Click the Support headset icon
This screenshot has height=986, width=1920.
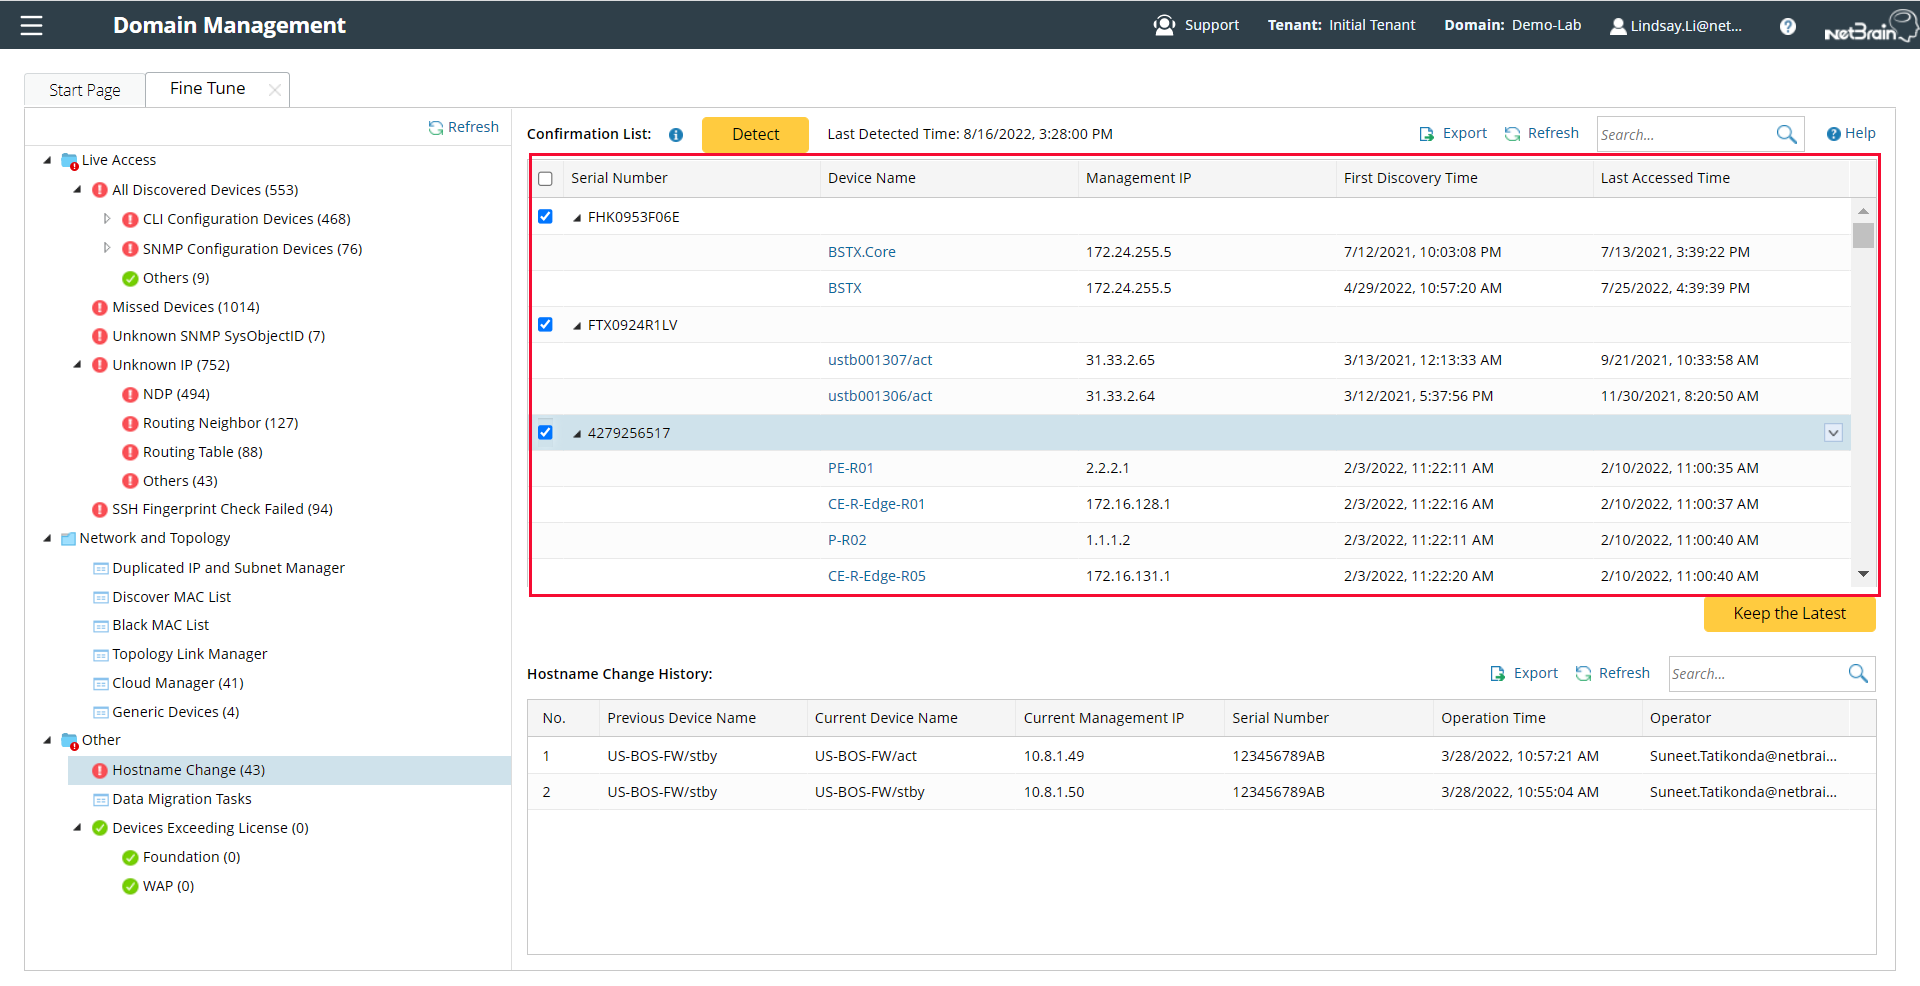[1164, 25]
